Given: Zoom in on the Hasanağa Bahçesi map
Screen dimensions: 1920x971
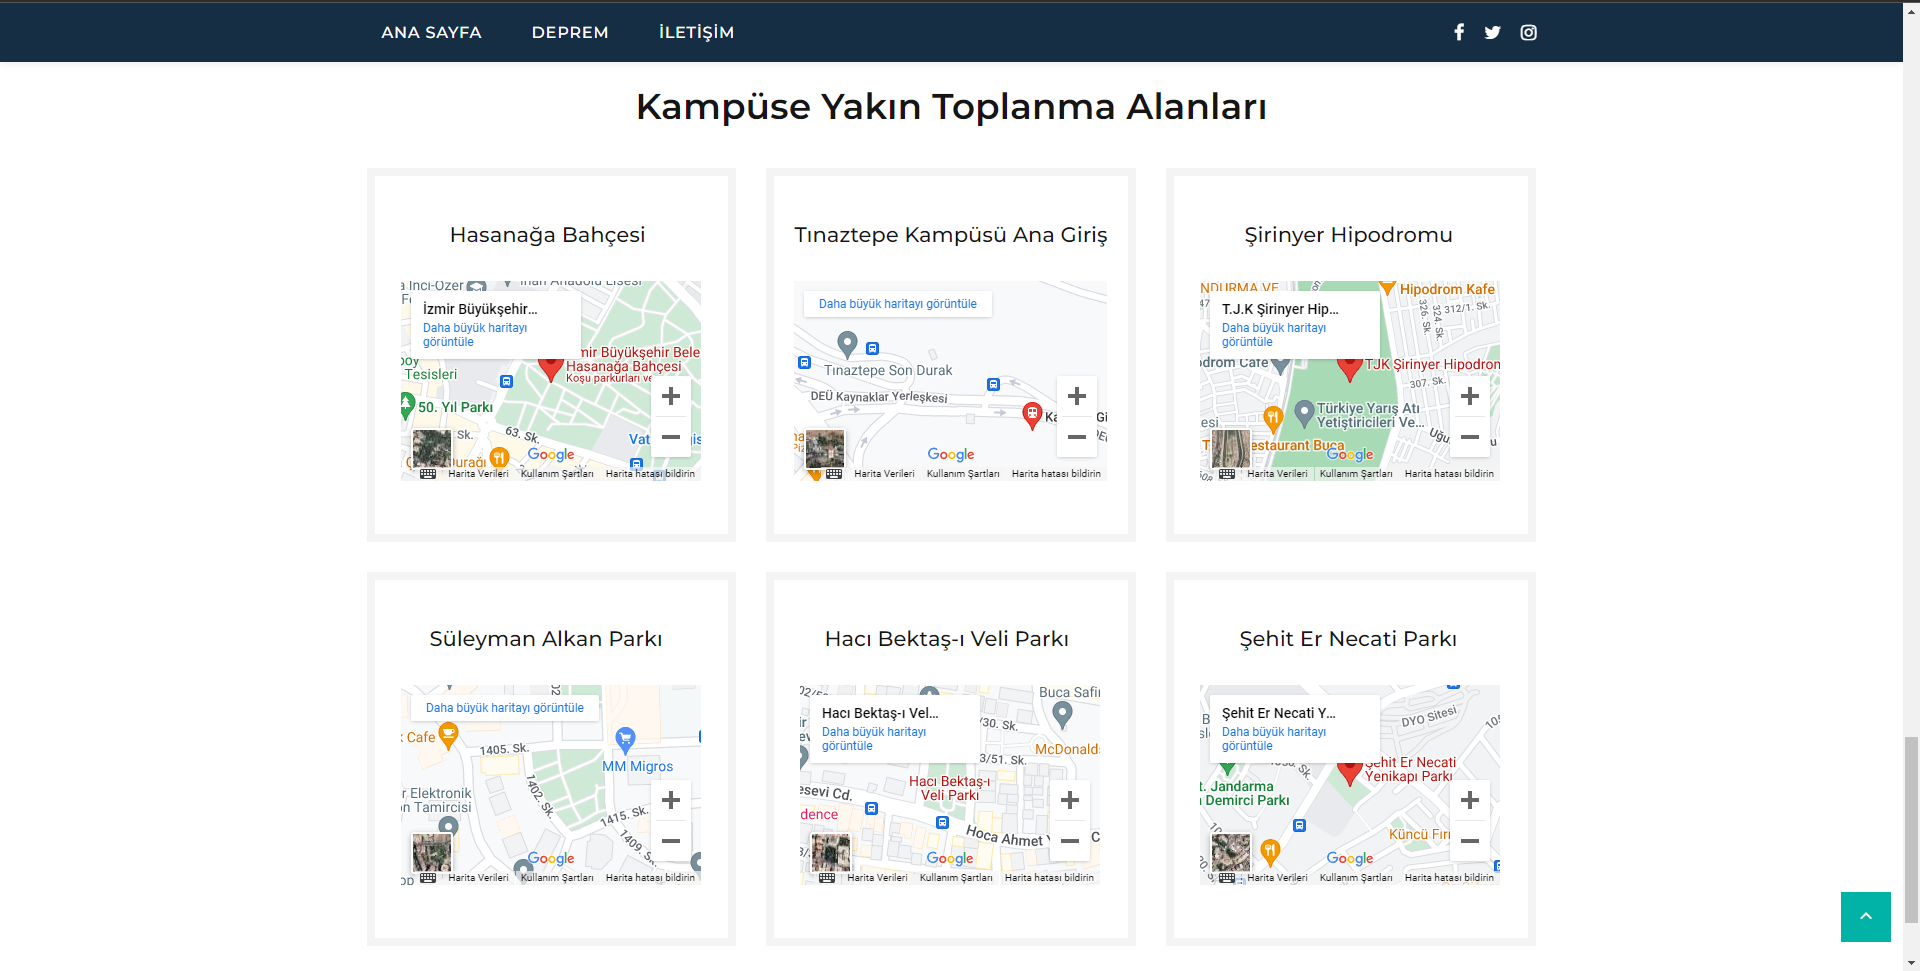Looking at the screenshot, I should click(x=671, y=396).
